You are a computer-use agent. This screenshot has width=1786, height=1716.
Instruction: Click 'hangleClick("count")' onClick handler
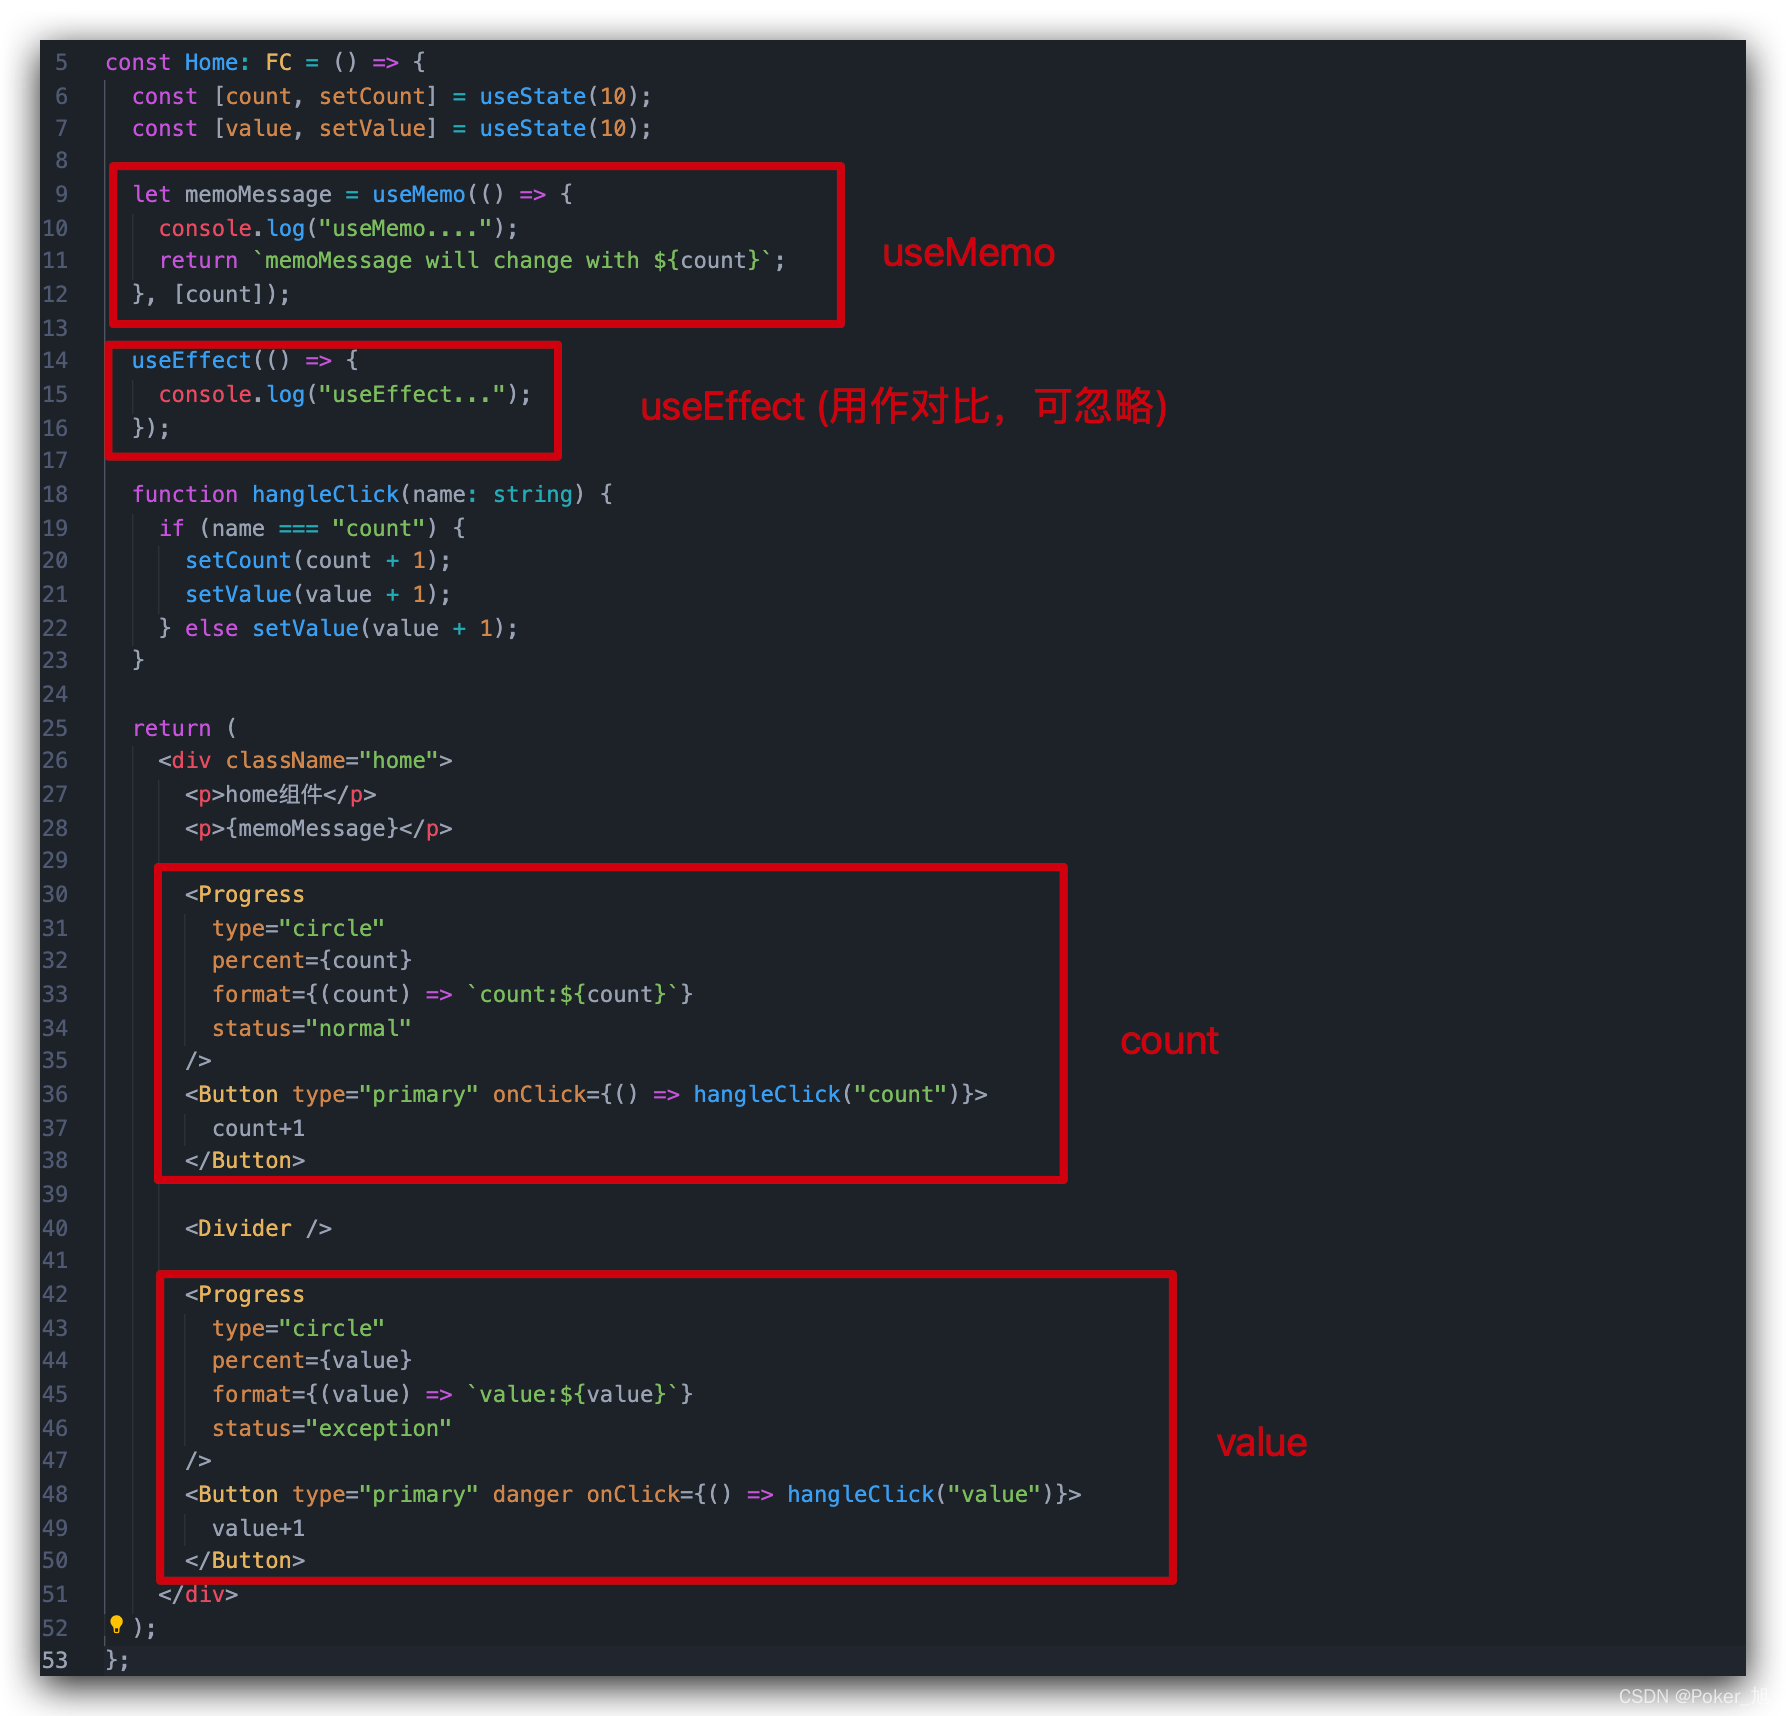point(827,1094)
